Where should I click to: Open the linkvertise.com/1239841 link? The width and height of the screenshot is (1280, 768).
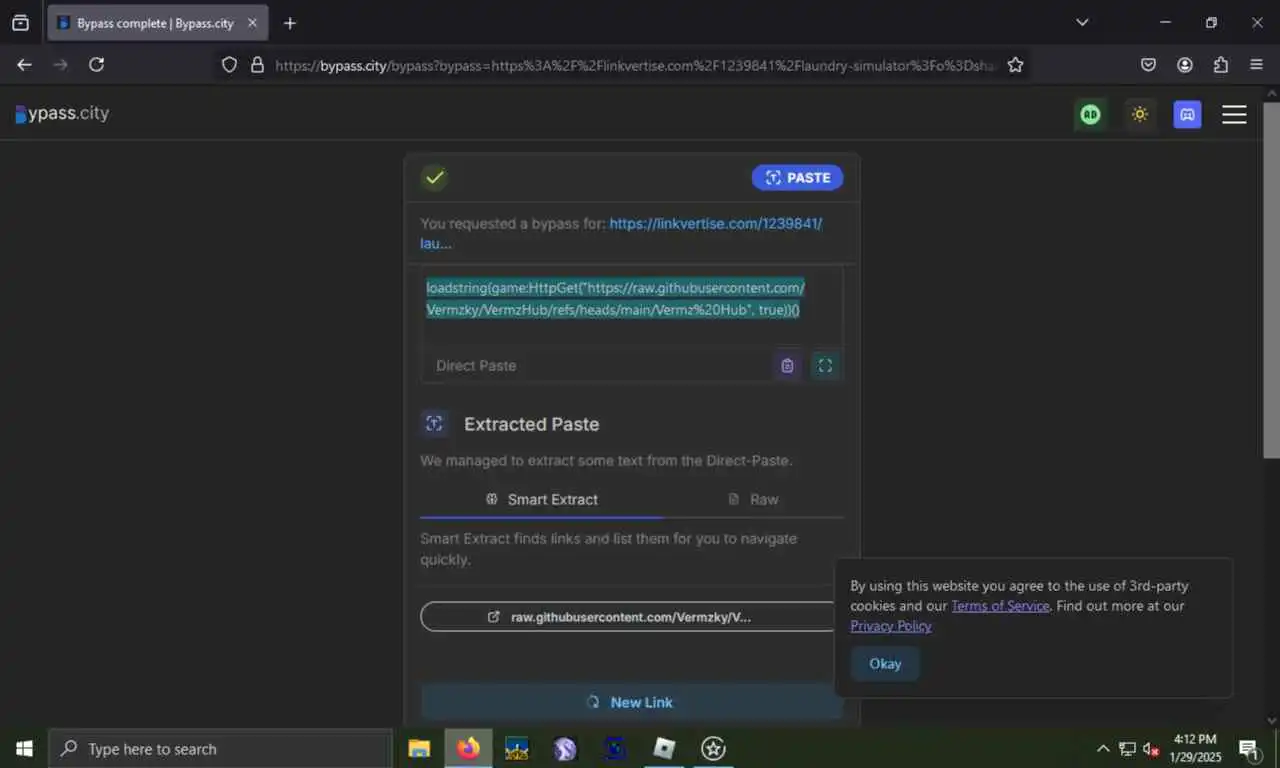pos(716,223)
